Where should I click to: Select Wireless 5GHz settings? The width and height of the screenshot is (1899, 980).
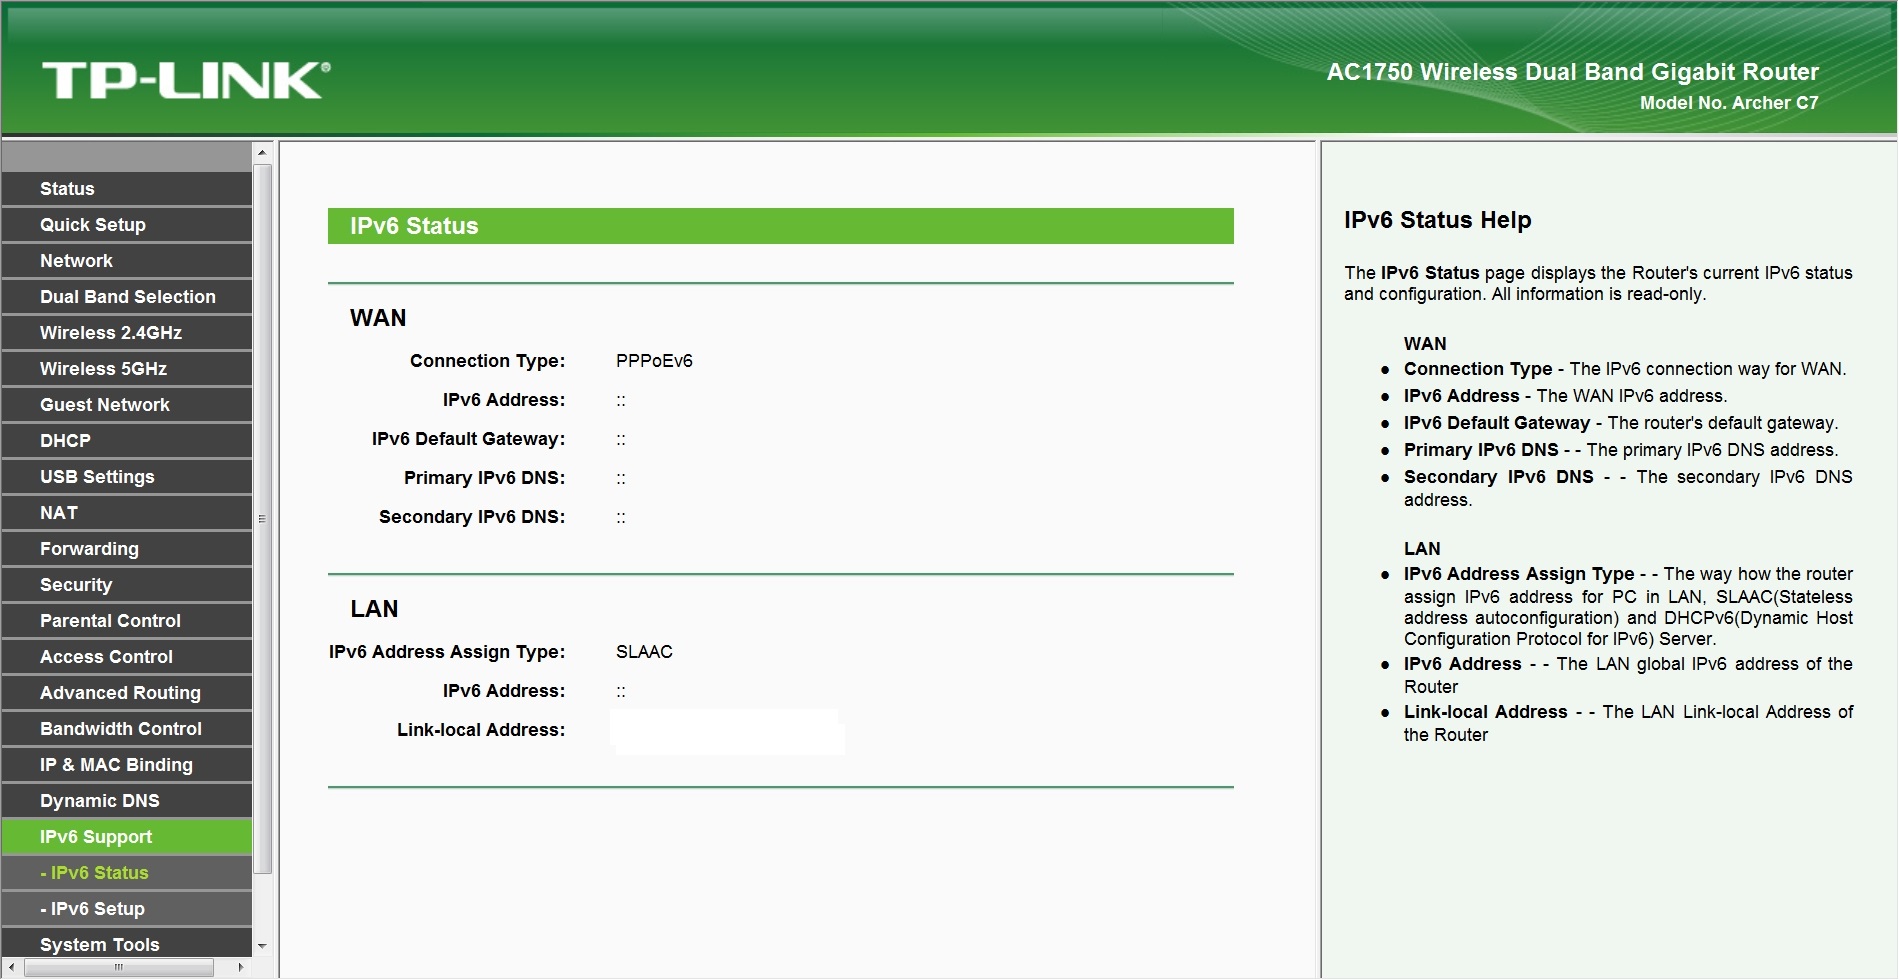click(x=127, y=369)
